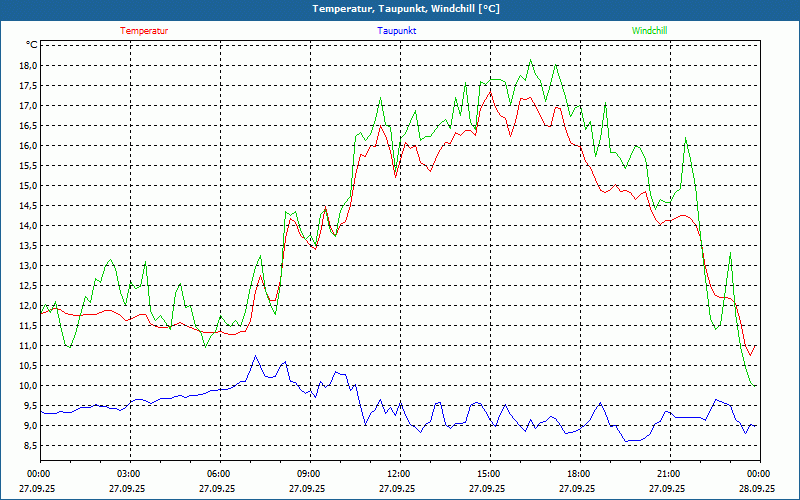Click the red Temperatur legend label
Viewport: 800px width, 500px height.
144,31
